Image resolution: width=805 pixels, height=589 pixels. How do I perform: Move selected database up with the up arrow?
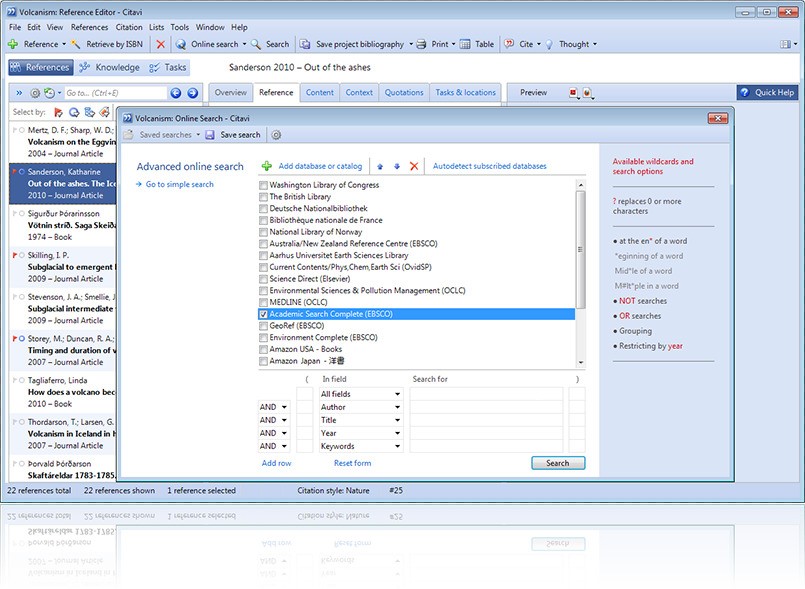click(381, 166)
